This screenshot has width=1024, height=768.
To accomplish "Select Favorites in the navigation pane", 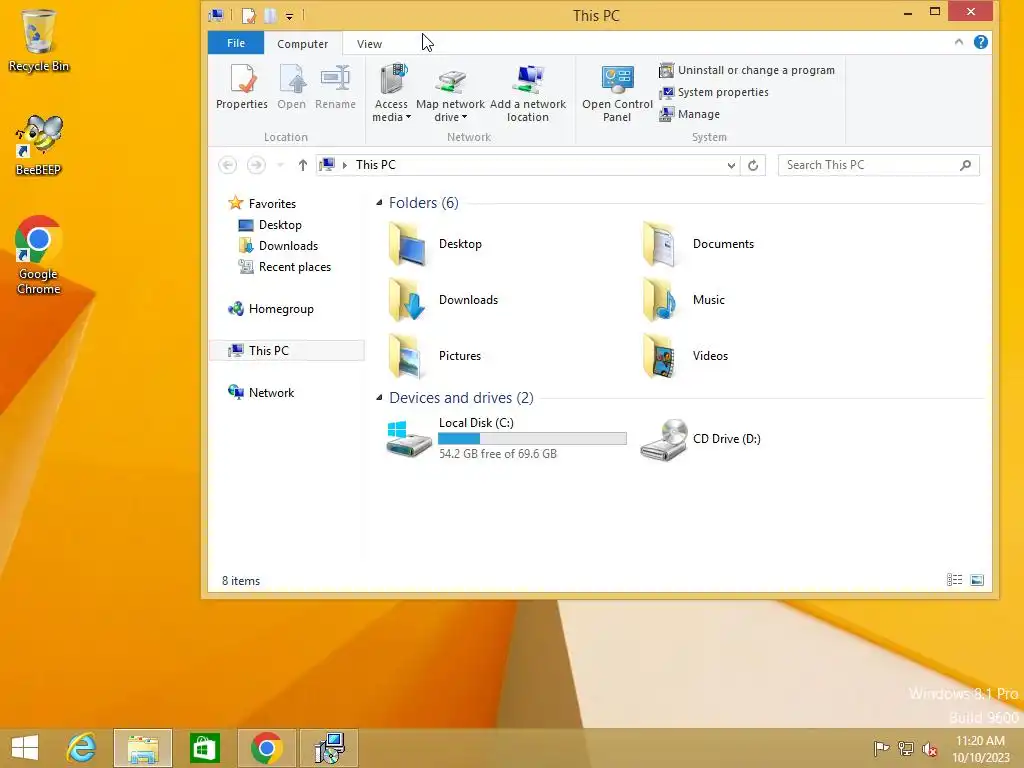I will pos(262,203).
